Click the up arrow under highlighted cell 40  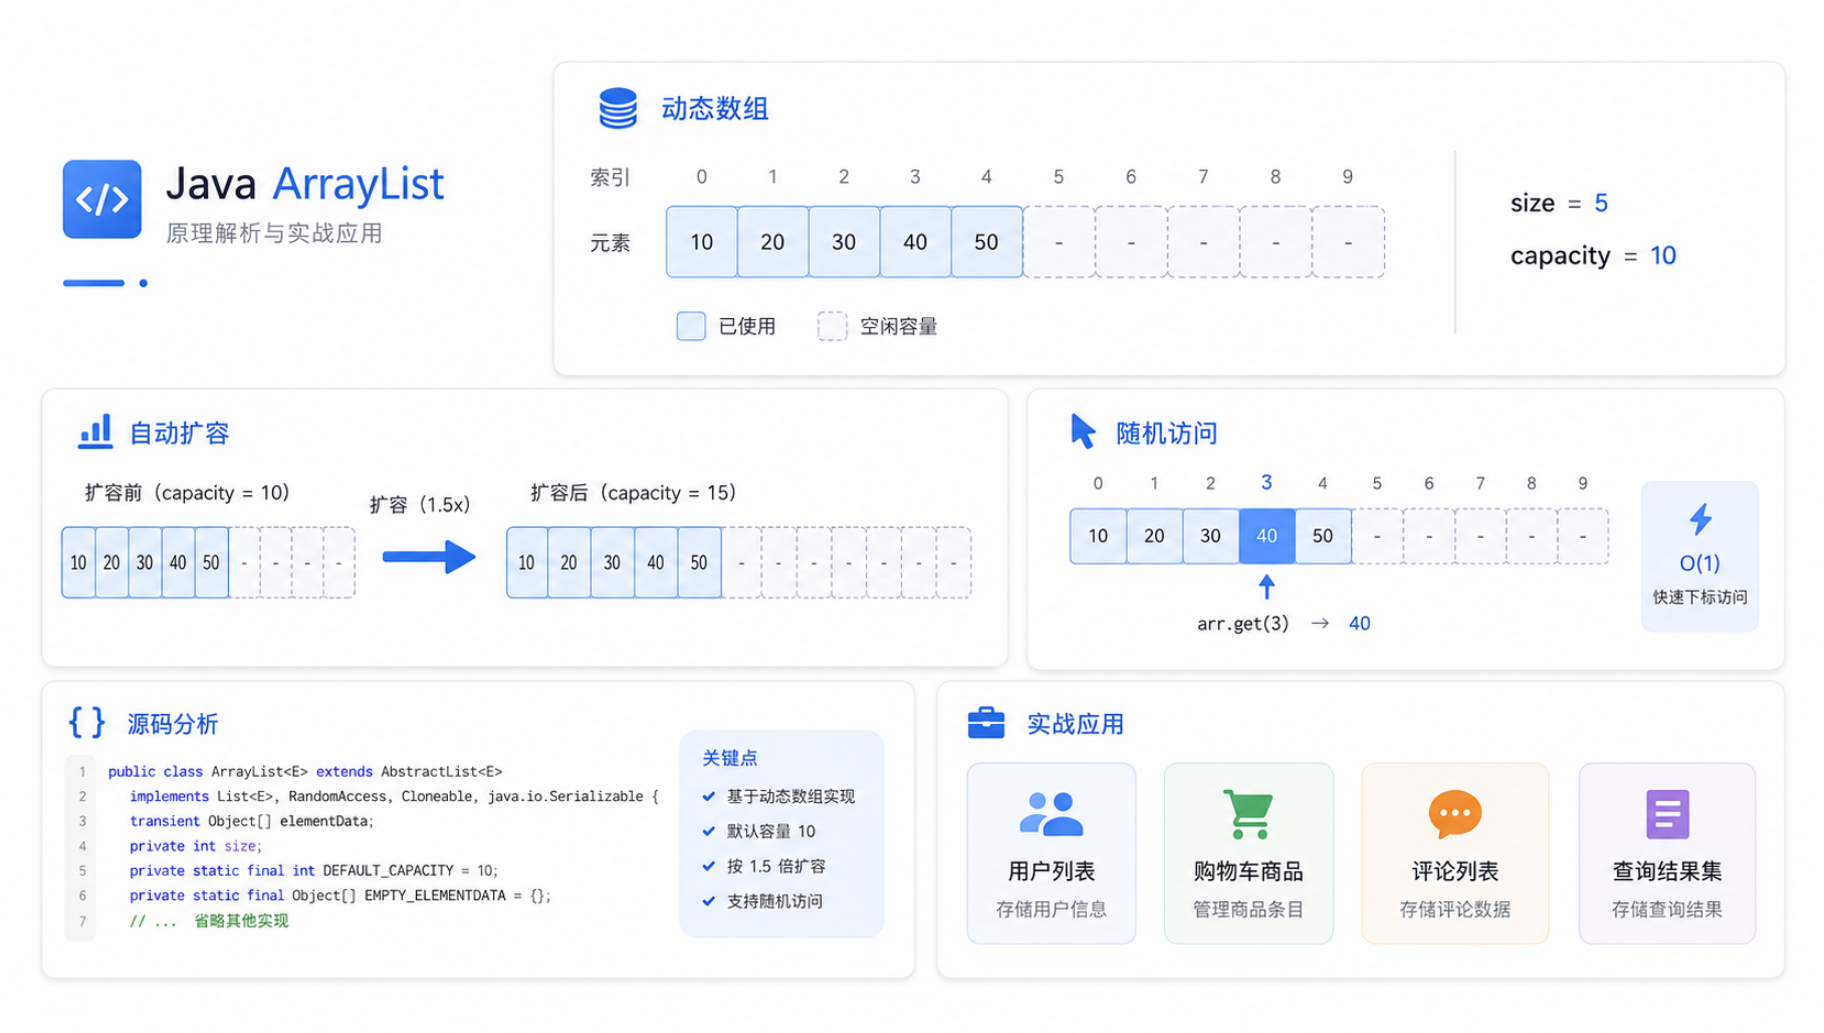coord(1266,586)
